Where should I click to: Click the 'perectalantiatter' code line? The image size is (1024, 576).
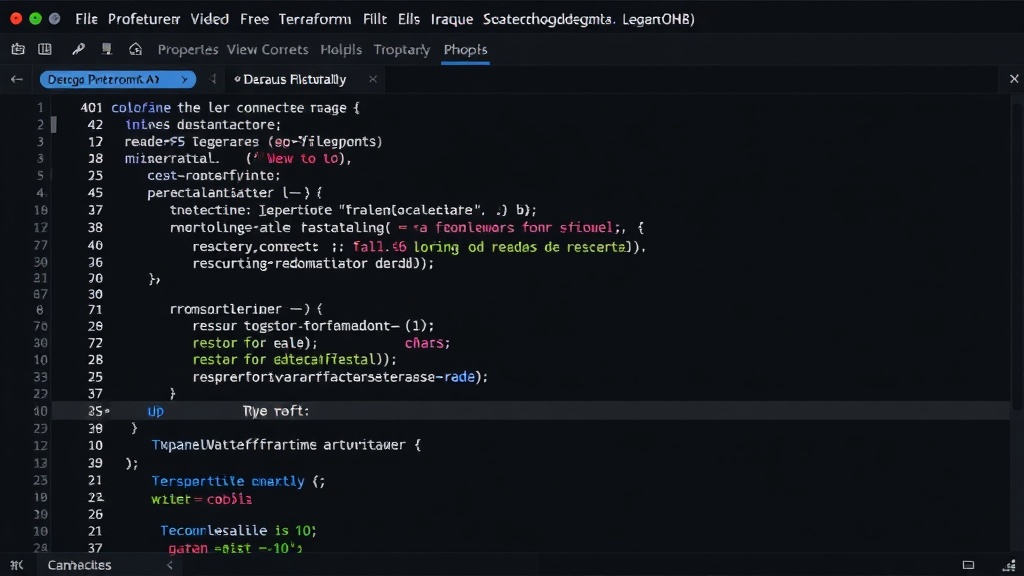[x=234, y=193]
